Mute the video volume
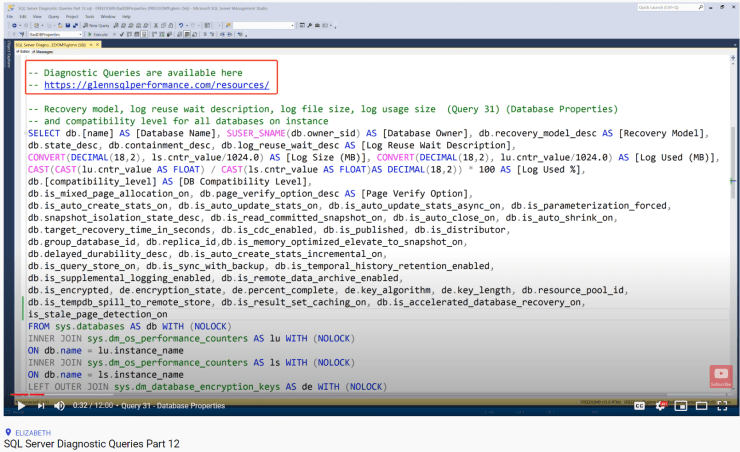 tap(59, 406)
